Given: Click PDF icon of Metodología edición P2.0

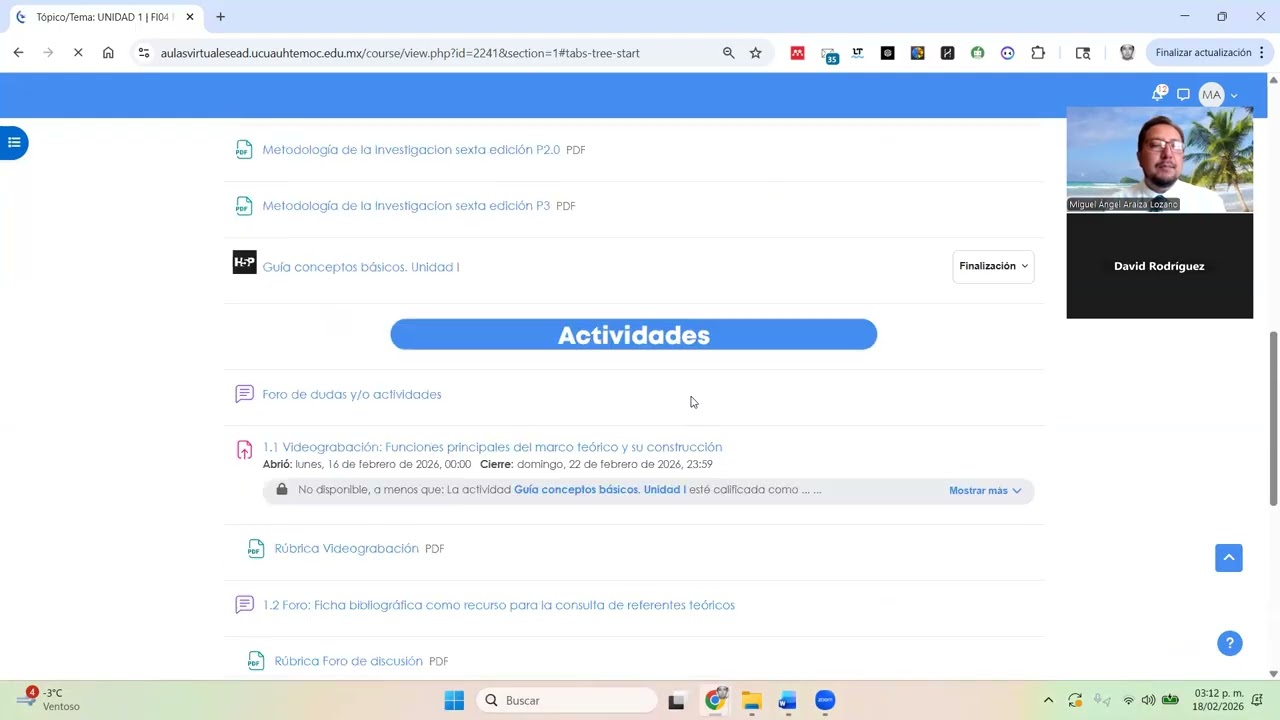Looking at the screenshot, I should click(244, 150).
